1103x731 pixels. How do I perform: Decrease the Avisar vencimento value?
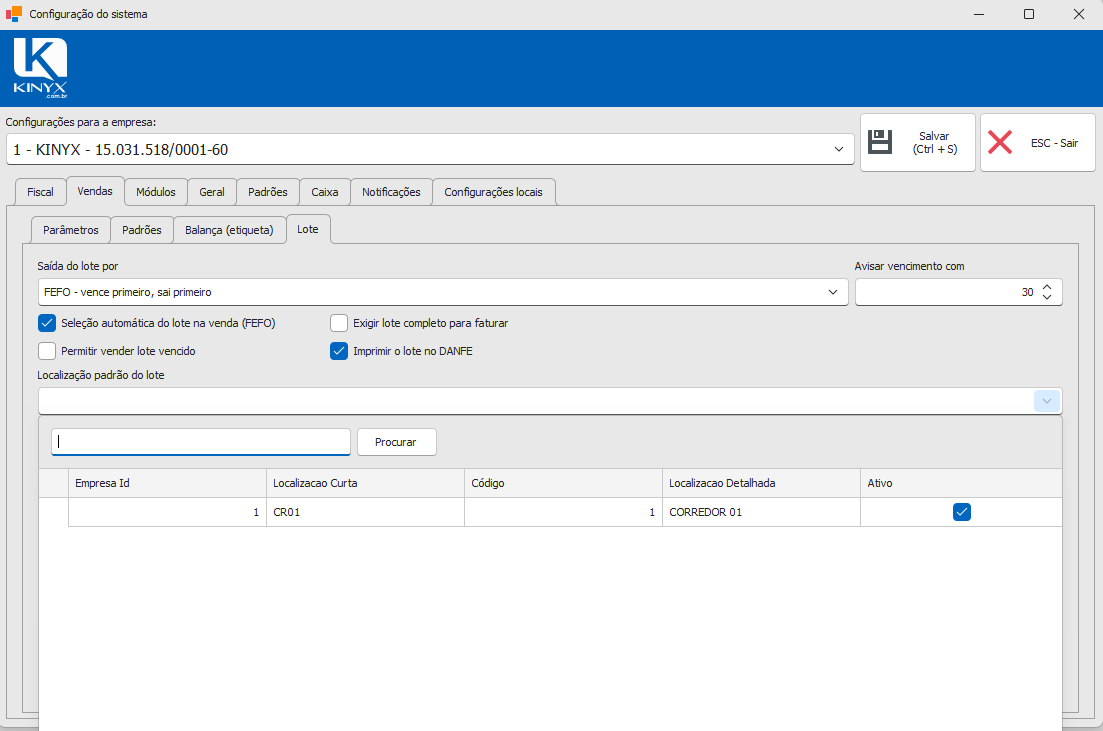coord(1047,297)
